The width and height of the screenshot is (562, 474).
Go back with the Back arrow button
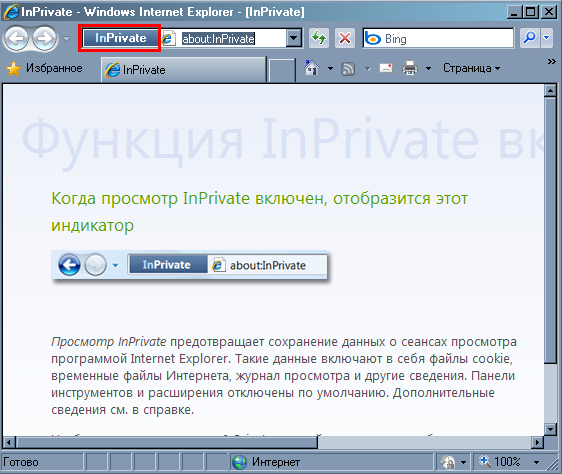pyautogui.click(x=16, y=38)
